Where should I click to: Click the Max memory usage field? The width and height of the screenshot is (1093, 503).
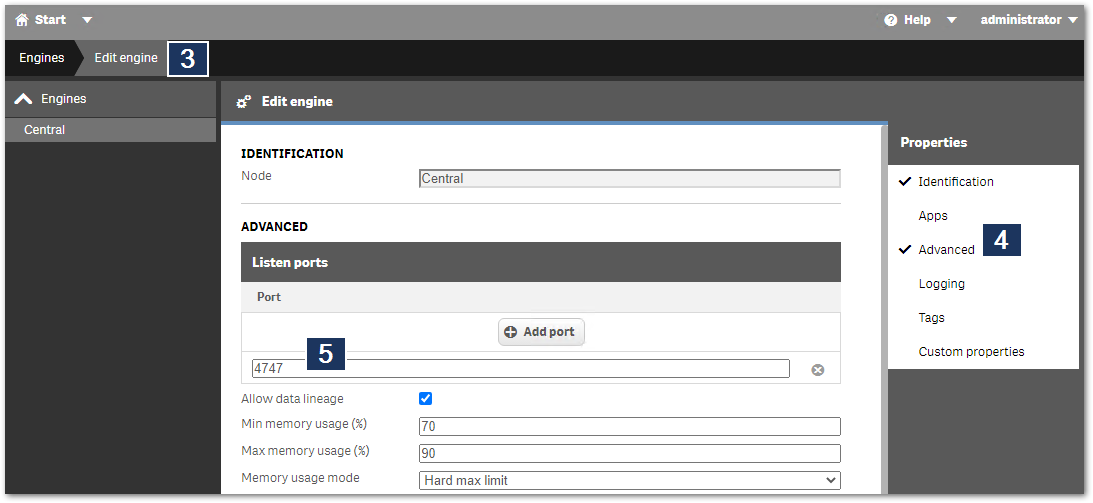point(629,454)
